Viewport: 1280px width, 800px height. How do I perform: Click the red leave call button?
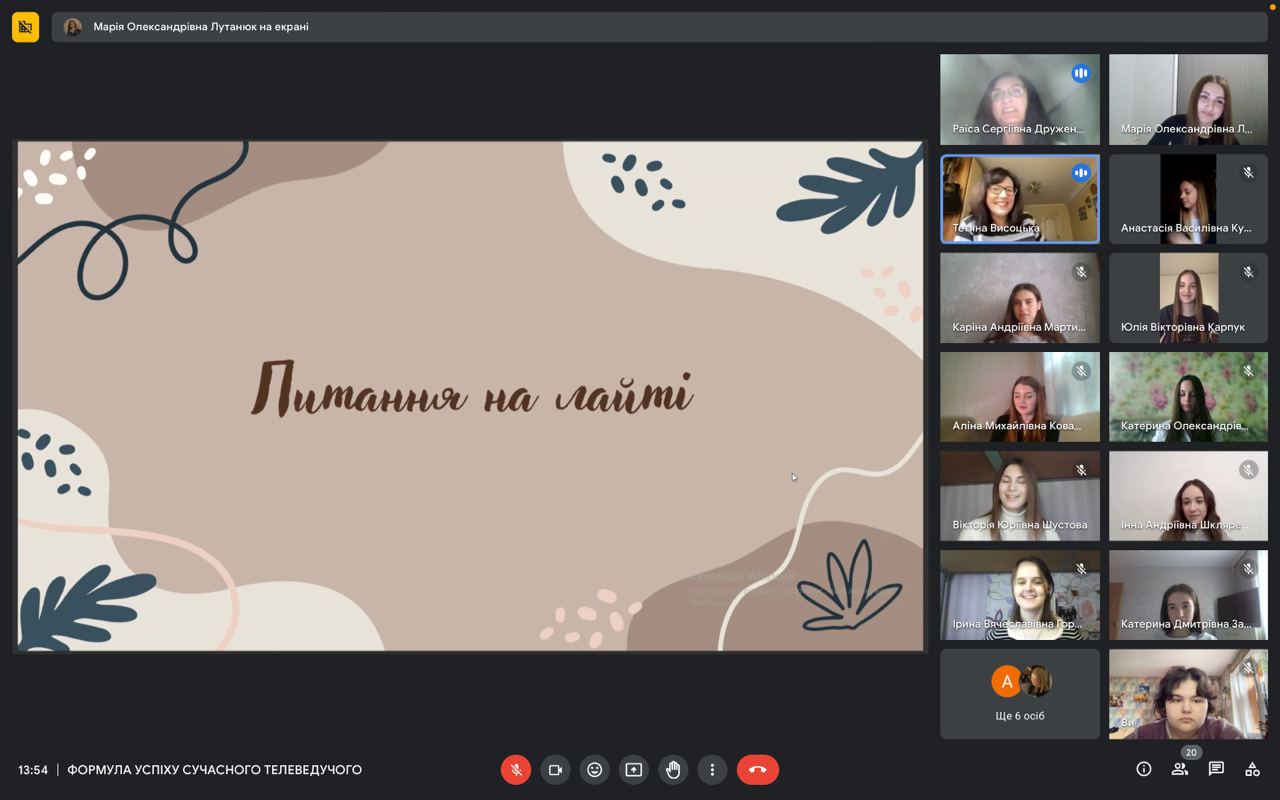click(758, 770)
